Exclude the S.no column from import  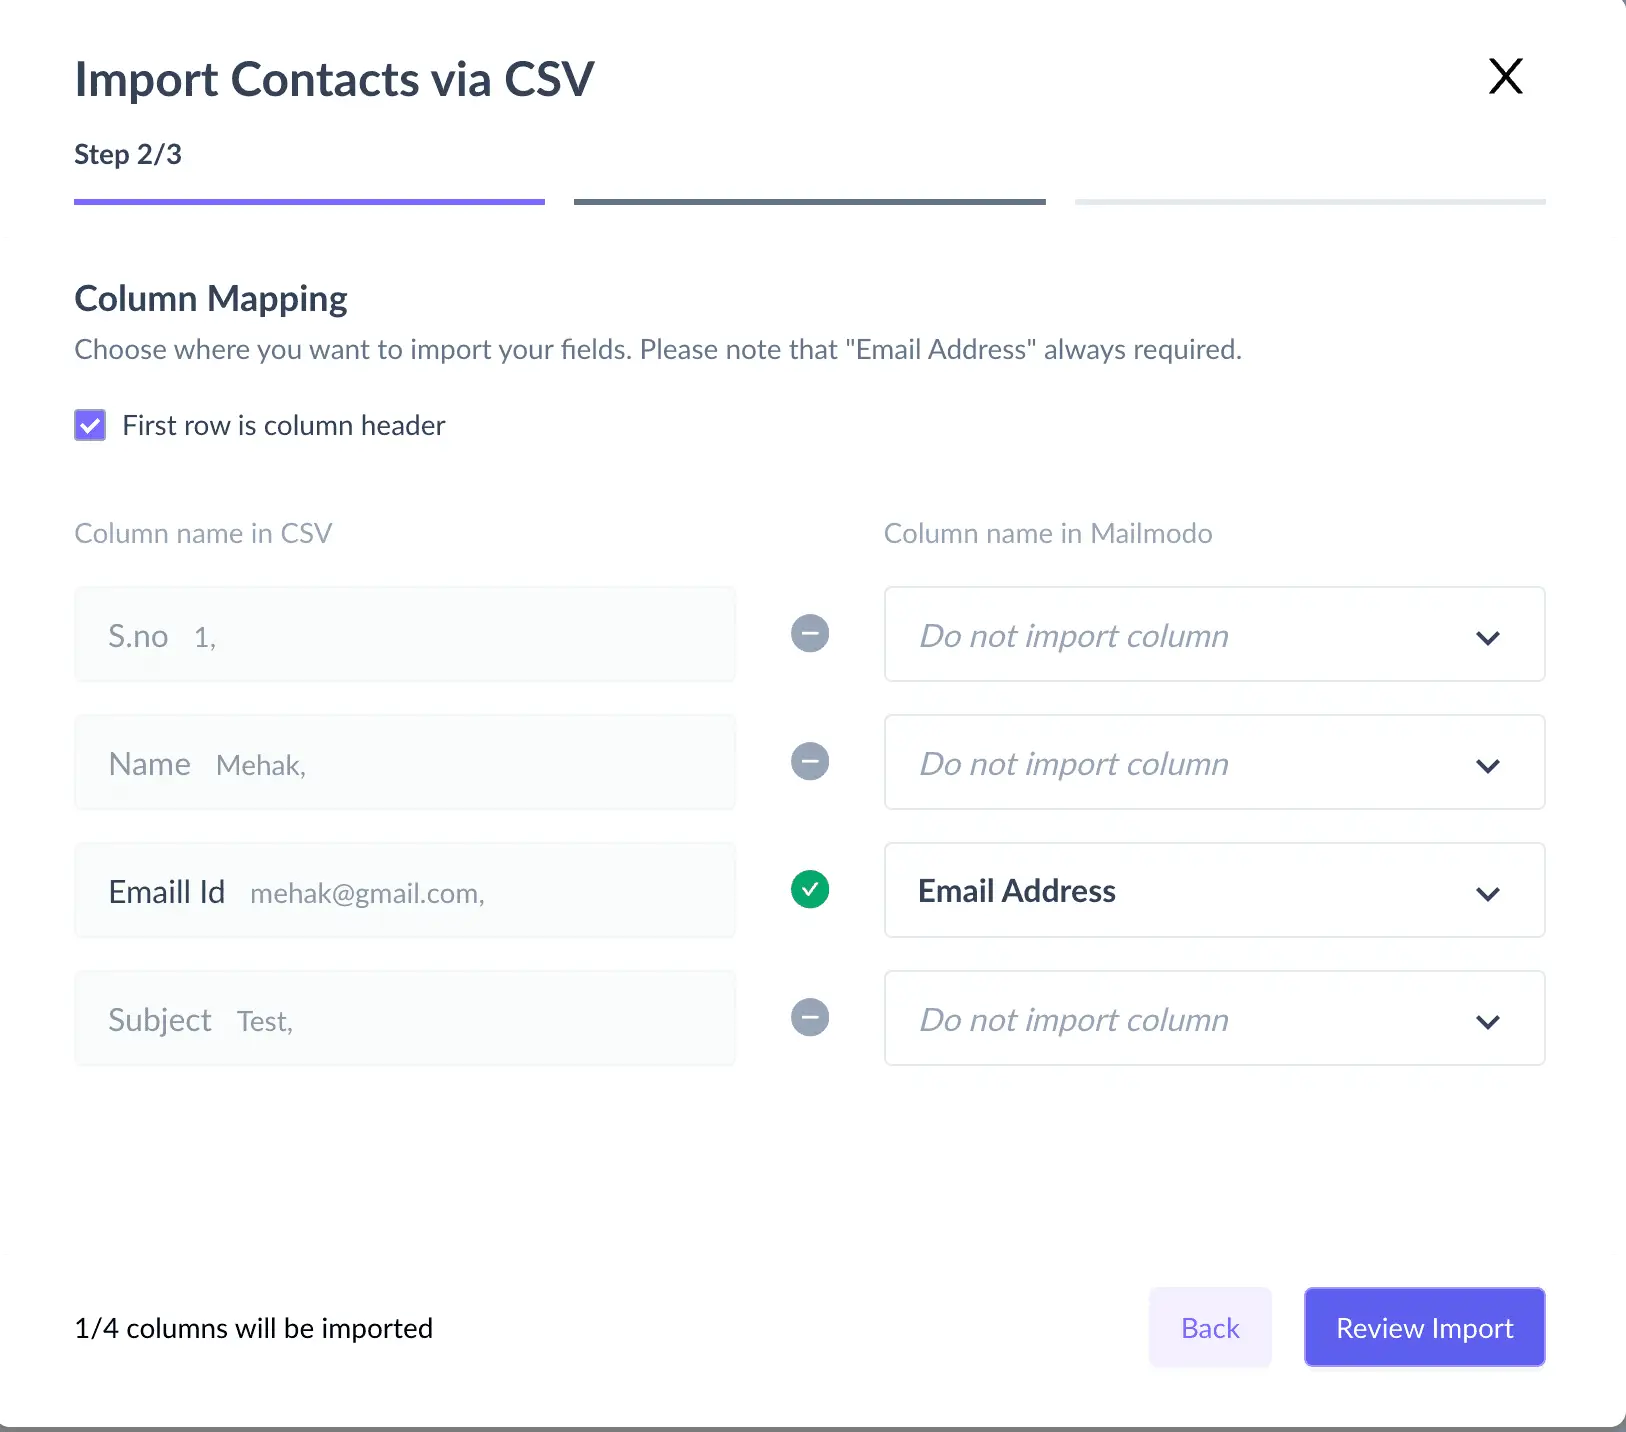(x=810, y=633)
